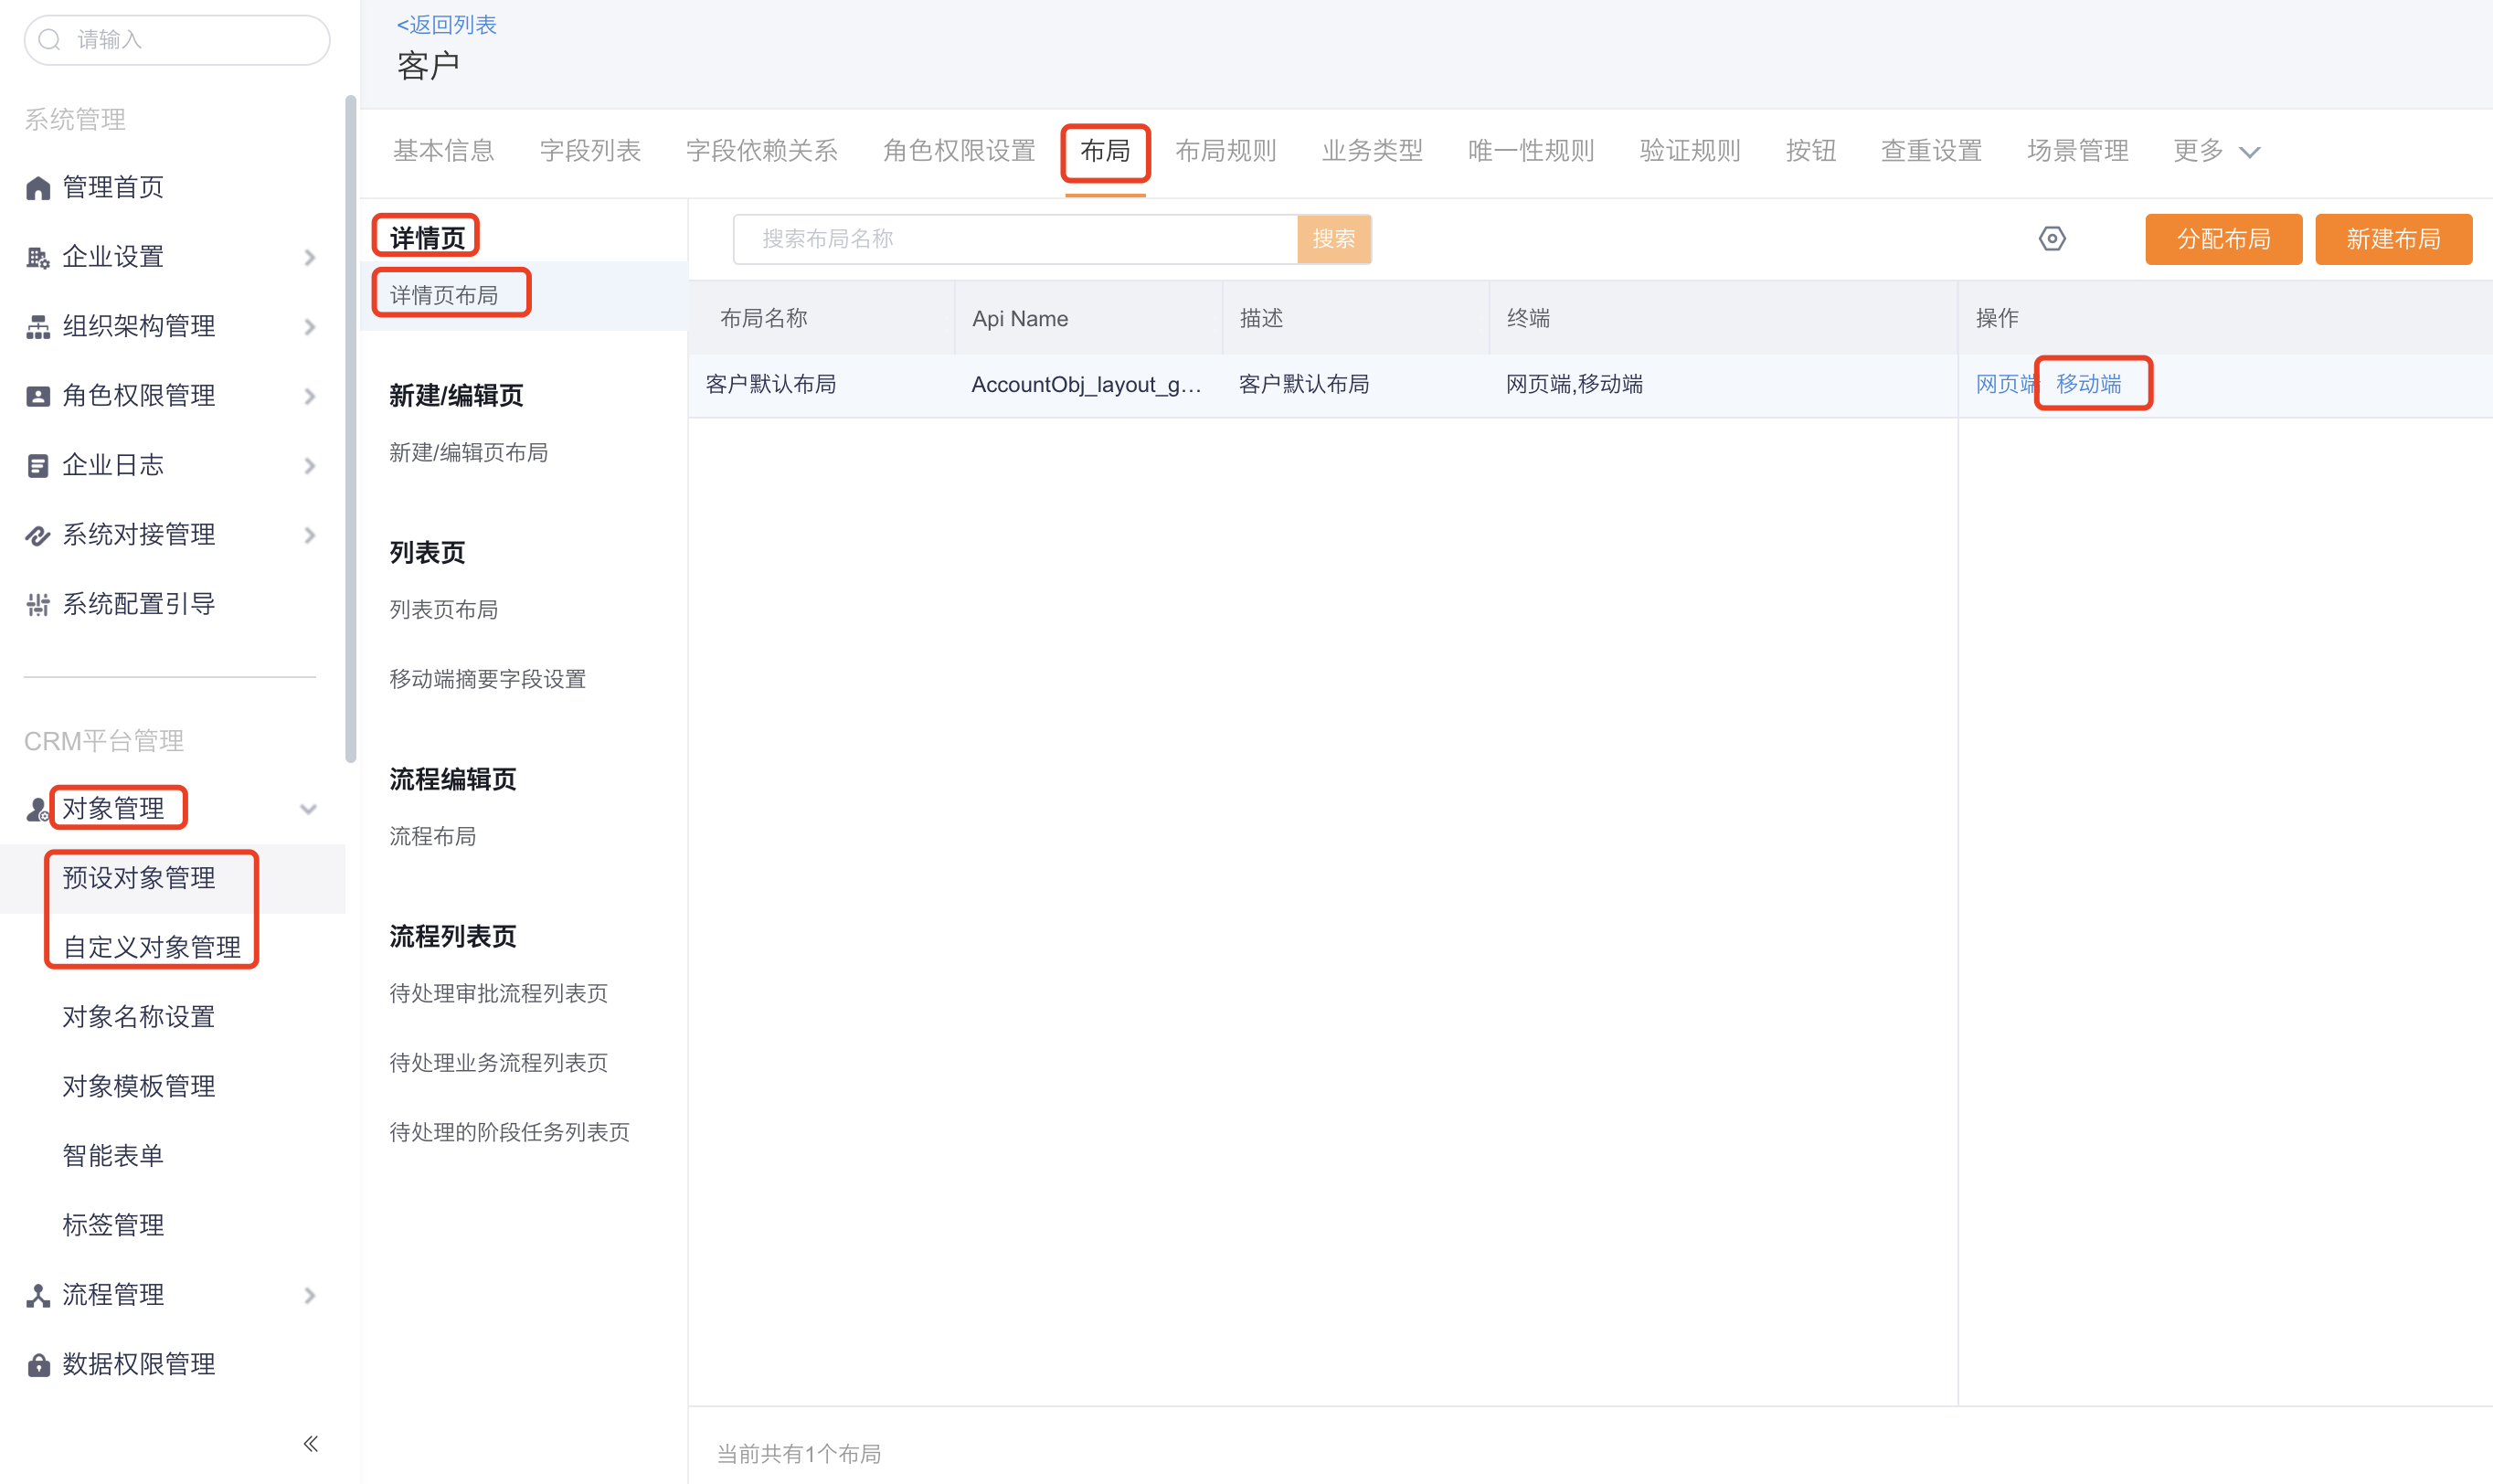Expand the 企业设置 menu arrow
Screen dimensions: 2493x1484
point(310,258)
